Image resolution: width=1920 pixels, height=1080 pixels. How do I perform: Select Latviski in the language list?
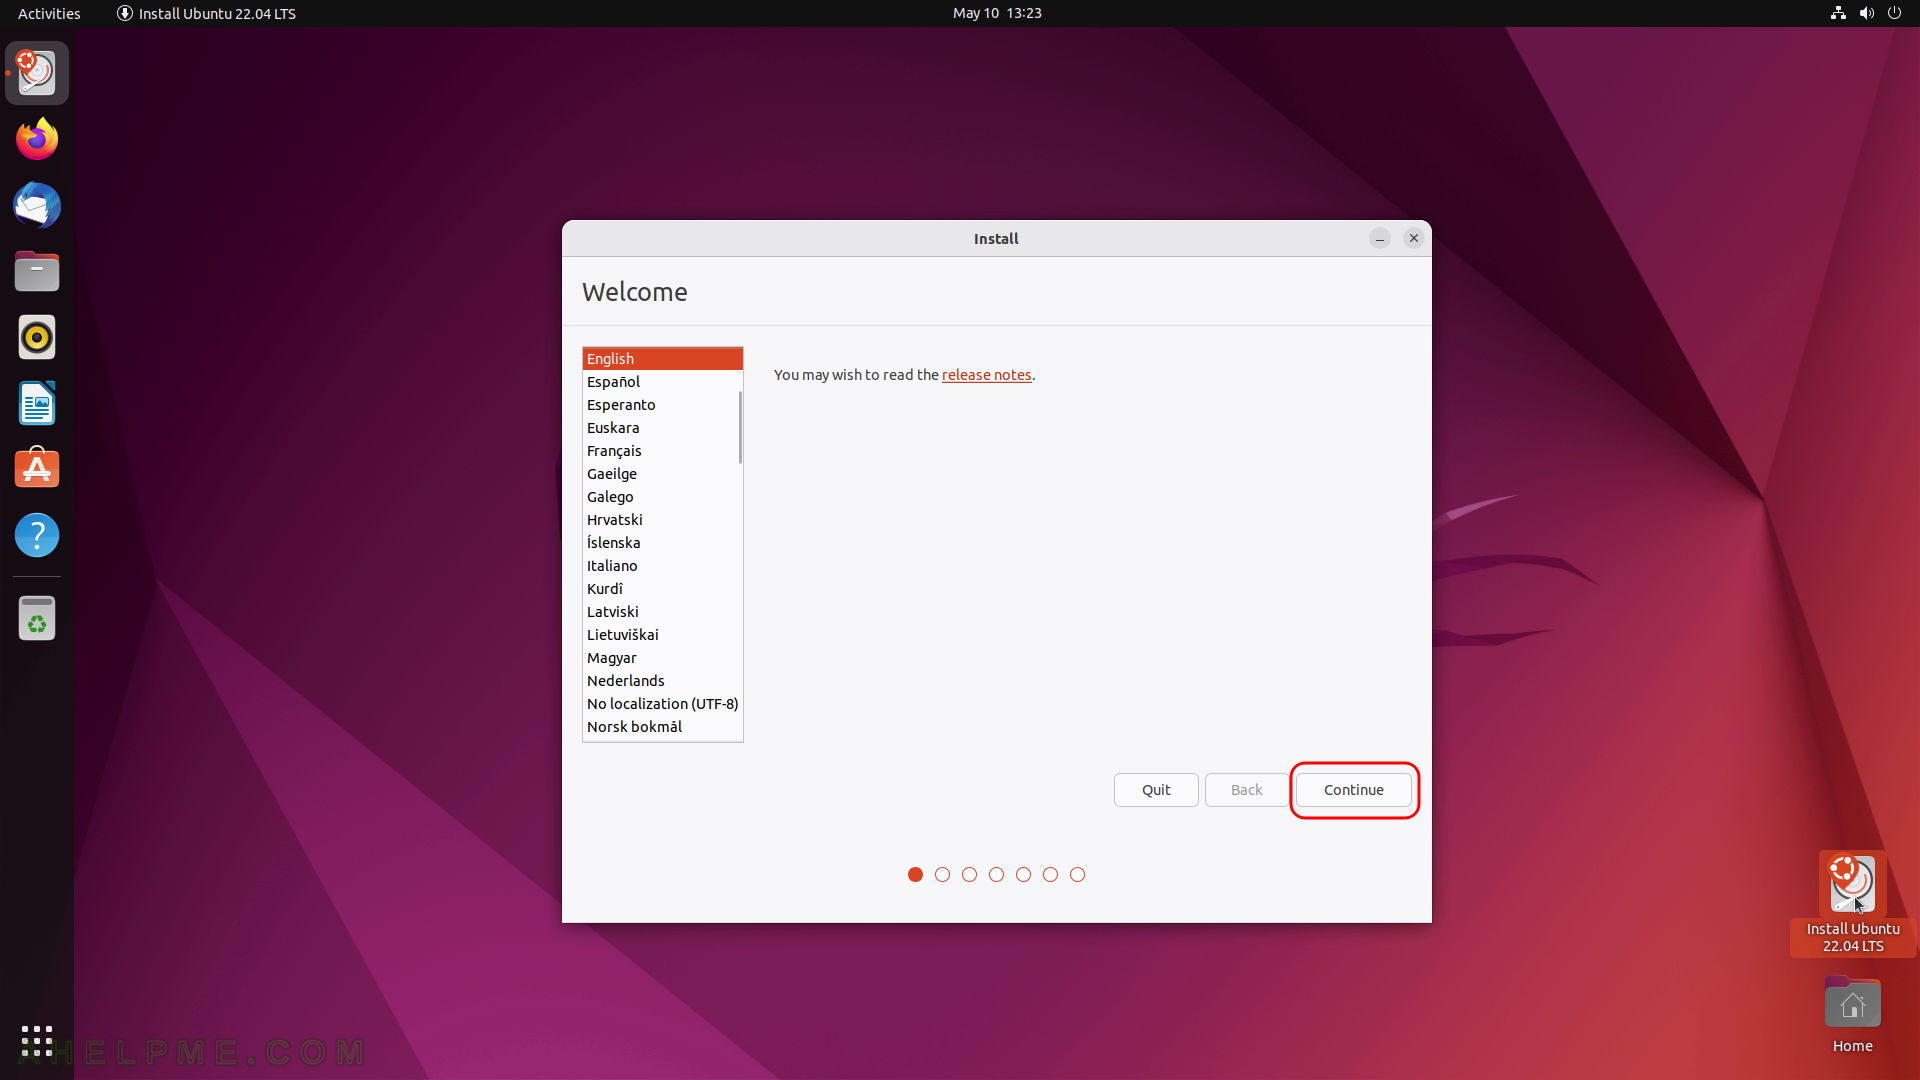pyautogui.click(x=663, y=612)
